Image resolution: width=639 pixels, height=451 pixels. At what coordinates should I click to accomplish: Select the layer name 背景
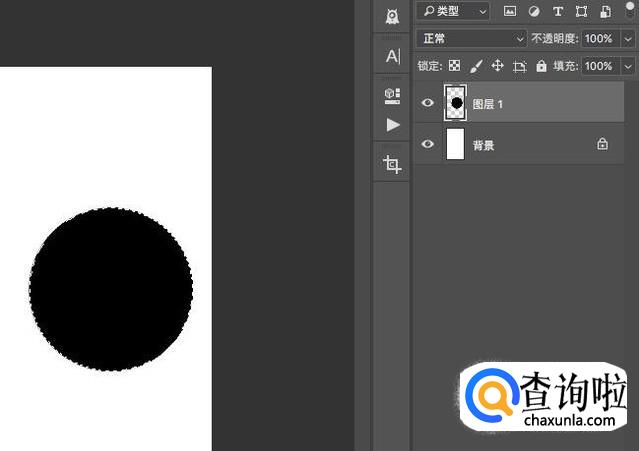(x=483, y=145)
